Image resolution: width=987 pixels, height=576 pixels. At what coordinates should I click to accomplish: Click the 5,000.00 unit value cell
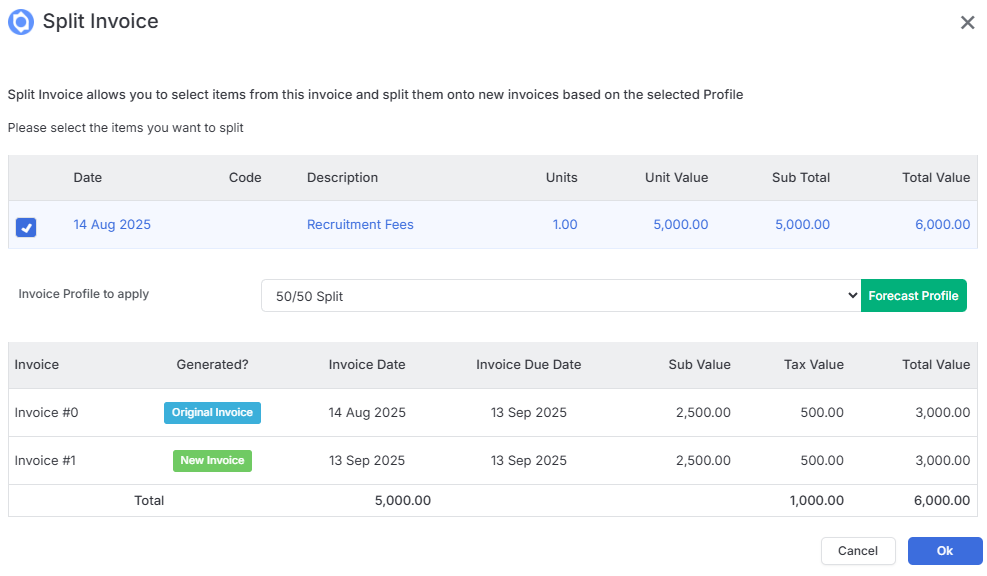[680, 225]
